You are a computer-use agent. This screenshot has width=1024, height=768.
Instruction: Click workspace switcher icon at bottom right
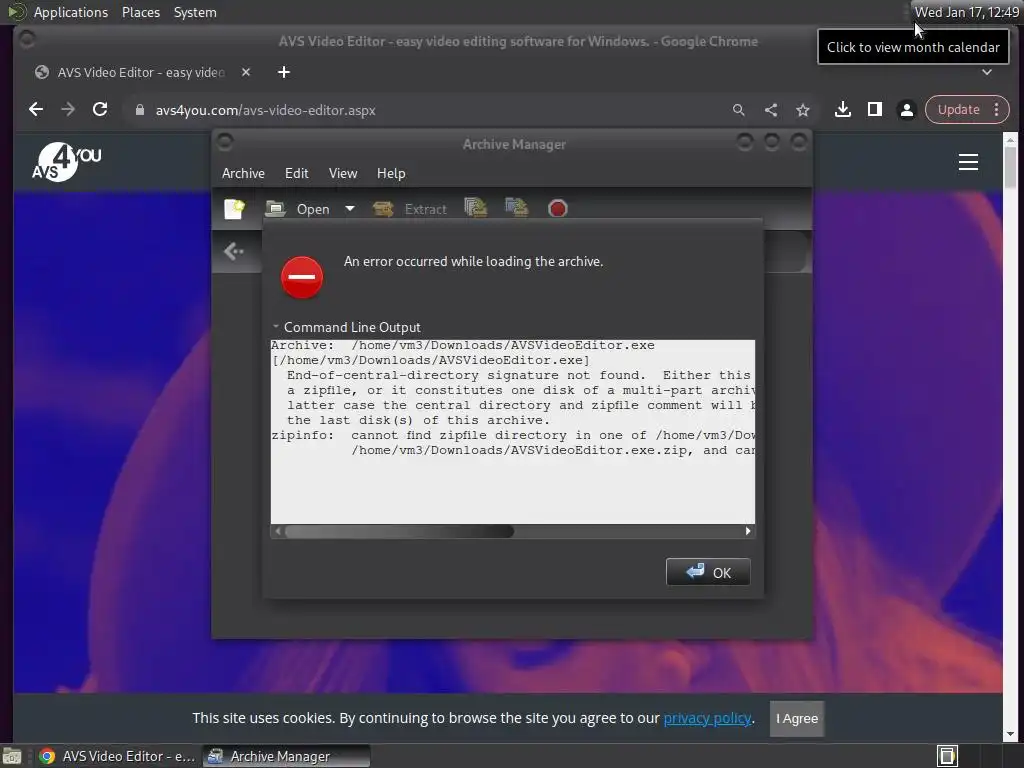(947, 756)
